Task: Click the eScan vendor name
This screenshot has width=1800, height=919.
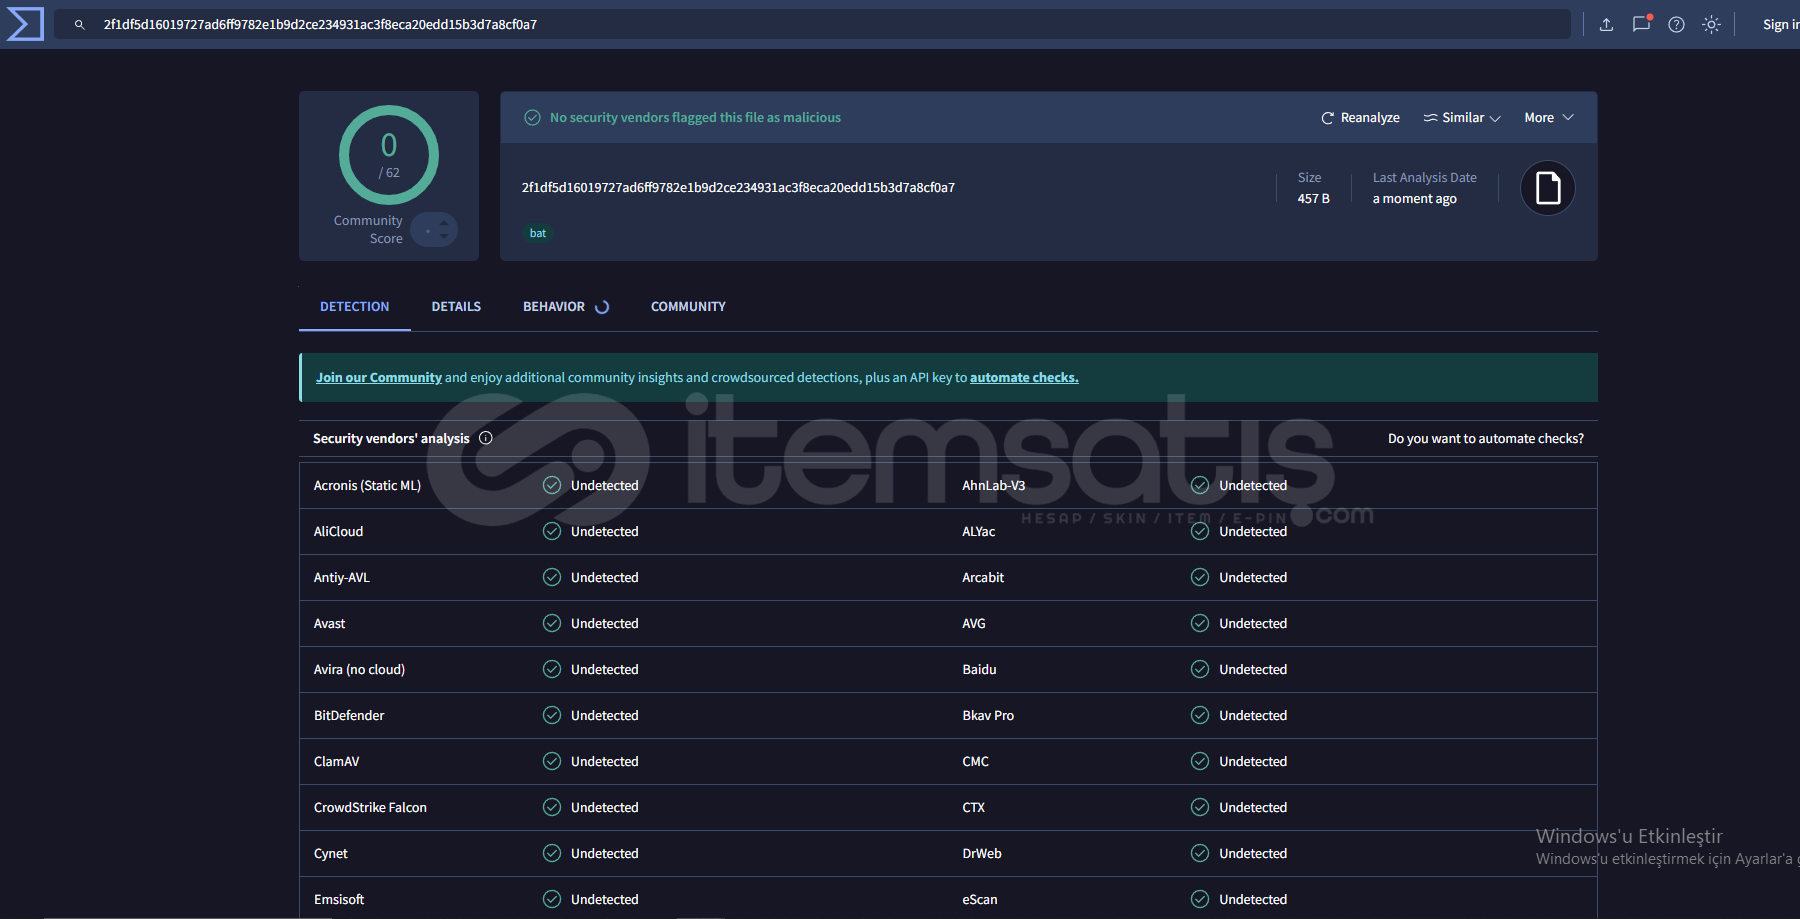Action: click(980, 900)
